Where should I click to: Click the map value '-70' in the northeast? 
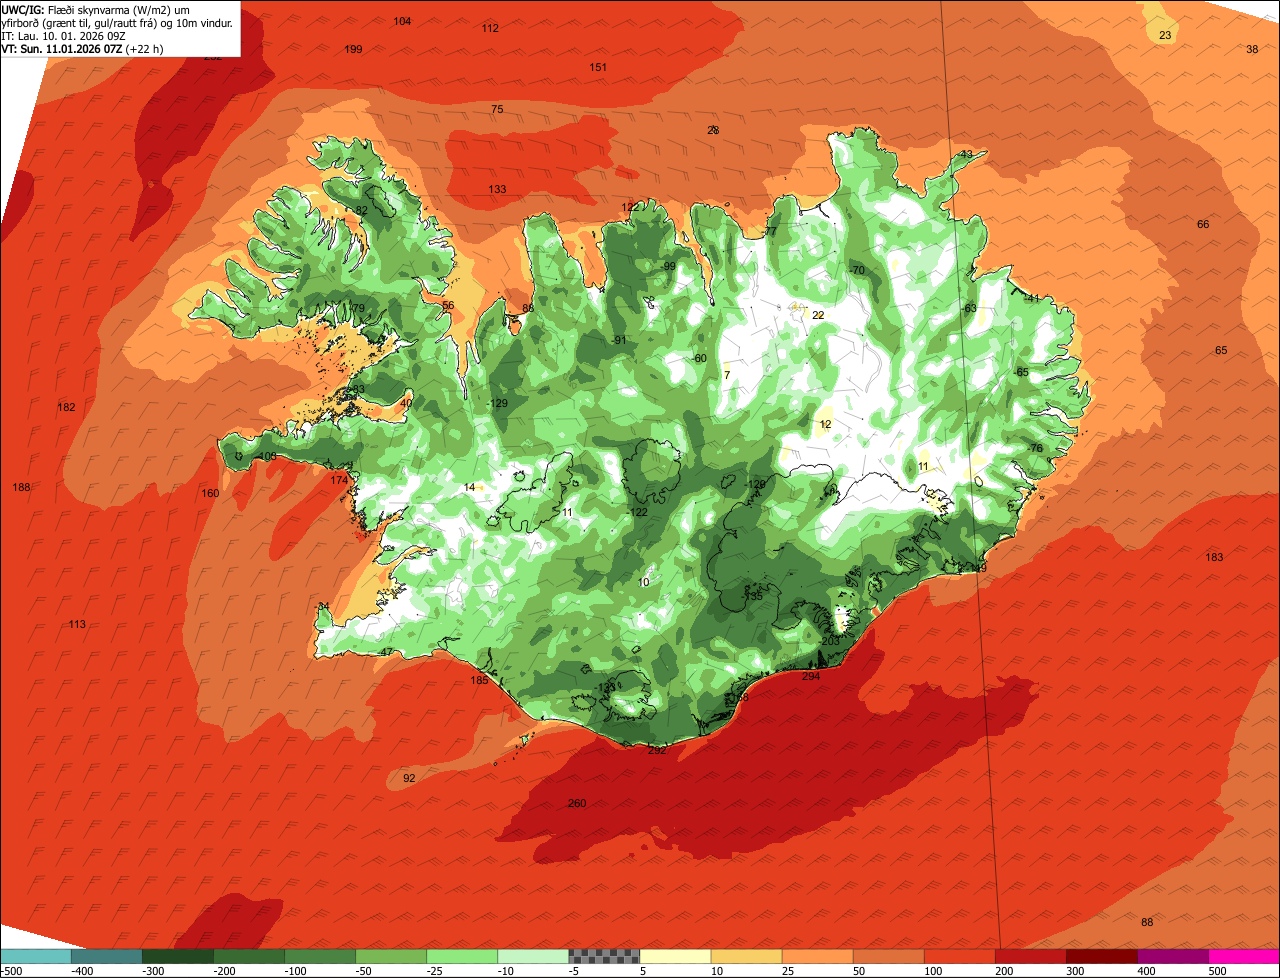pyautogui.click(x=856, y=270)
